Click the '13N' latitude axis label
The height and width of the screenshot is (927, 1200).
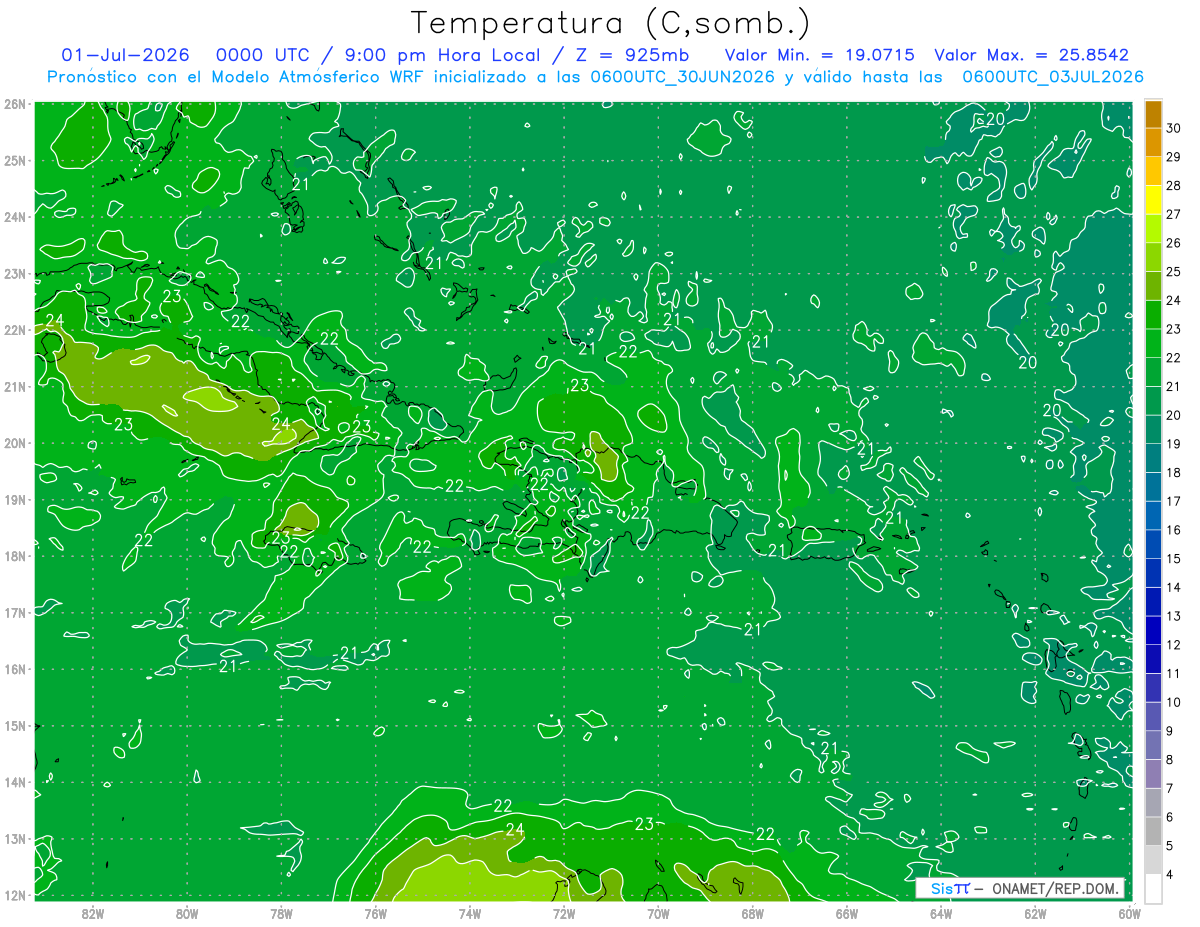click(x=15, y=838)
